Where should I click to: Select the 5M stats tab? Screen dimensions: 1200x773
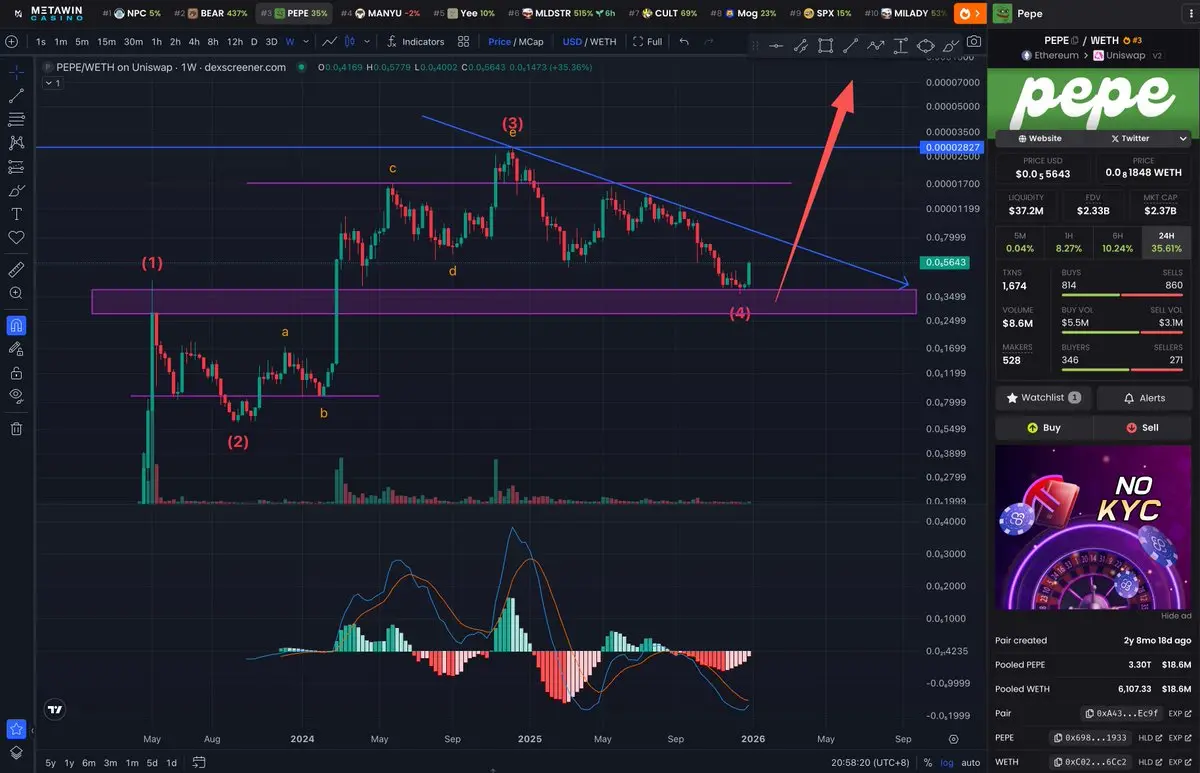tap(1020, 241)
